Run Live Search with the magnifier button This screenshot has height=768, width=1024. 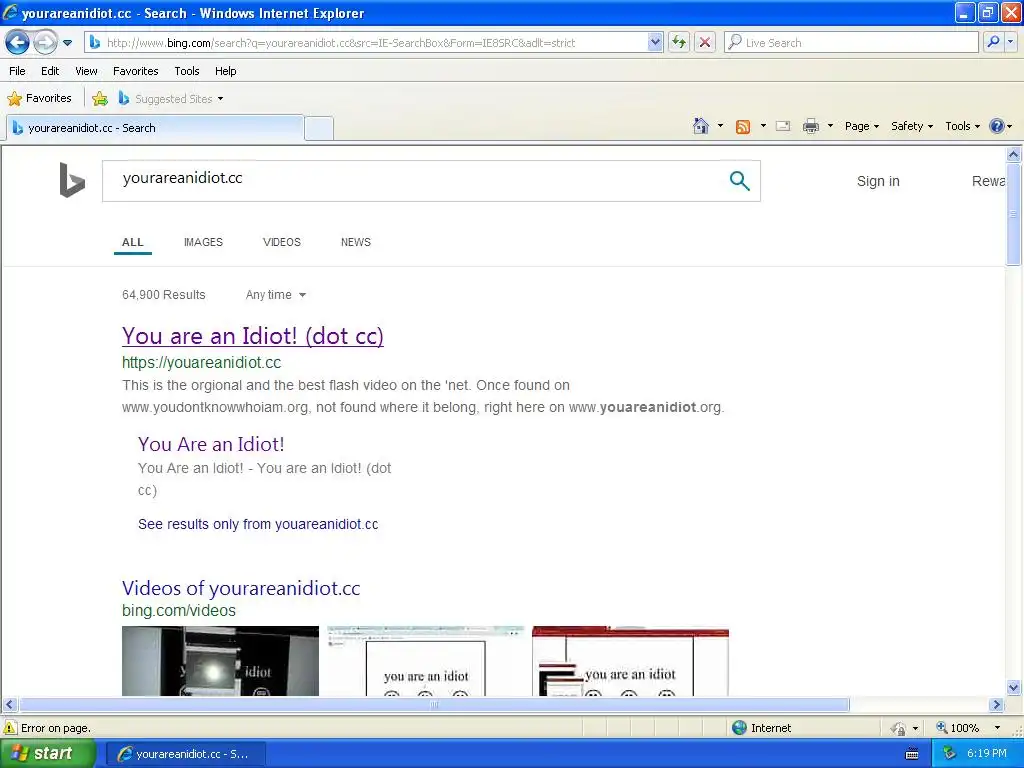[993, 42]
